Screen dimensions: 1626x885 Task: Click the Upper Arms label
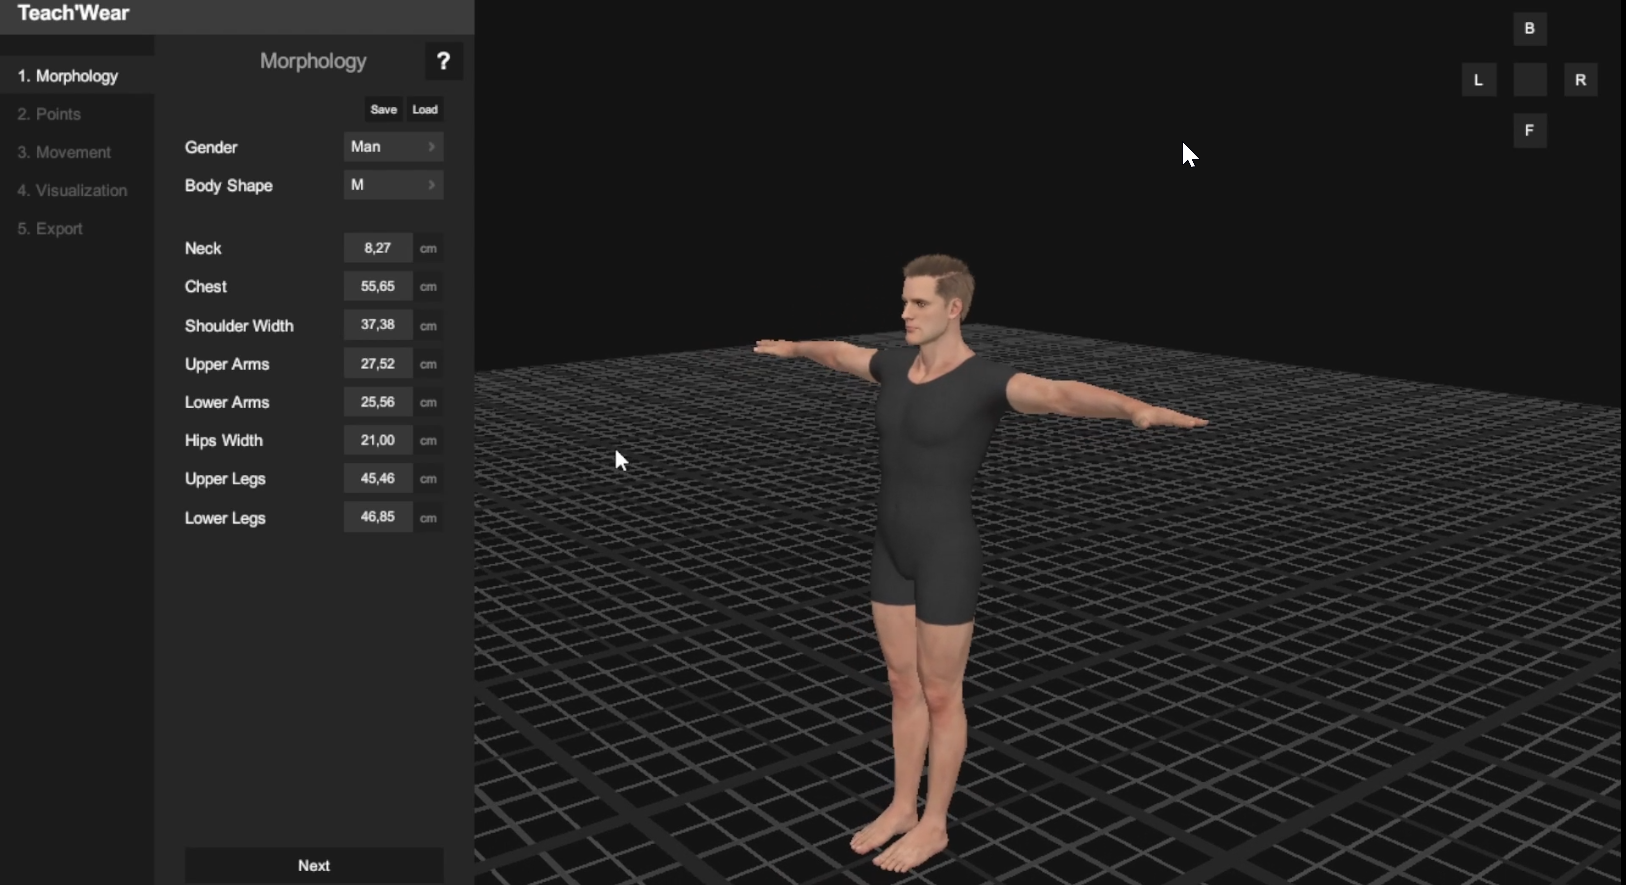[x=227, y=365]
